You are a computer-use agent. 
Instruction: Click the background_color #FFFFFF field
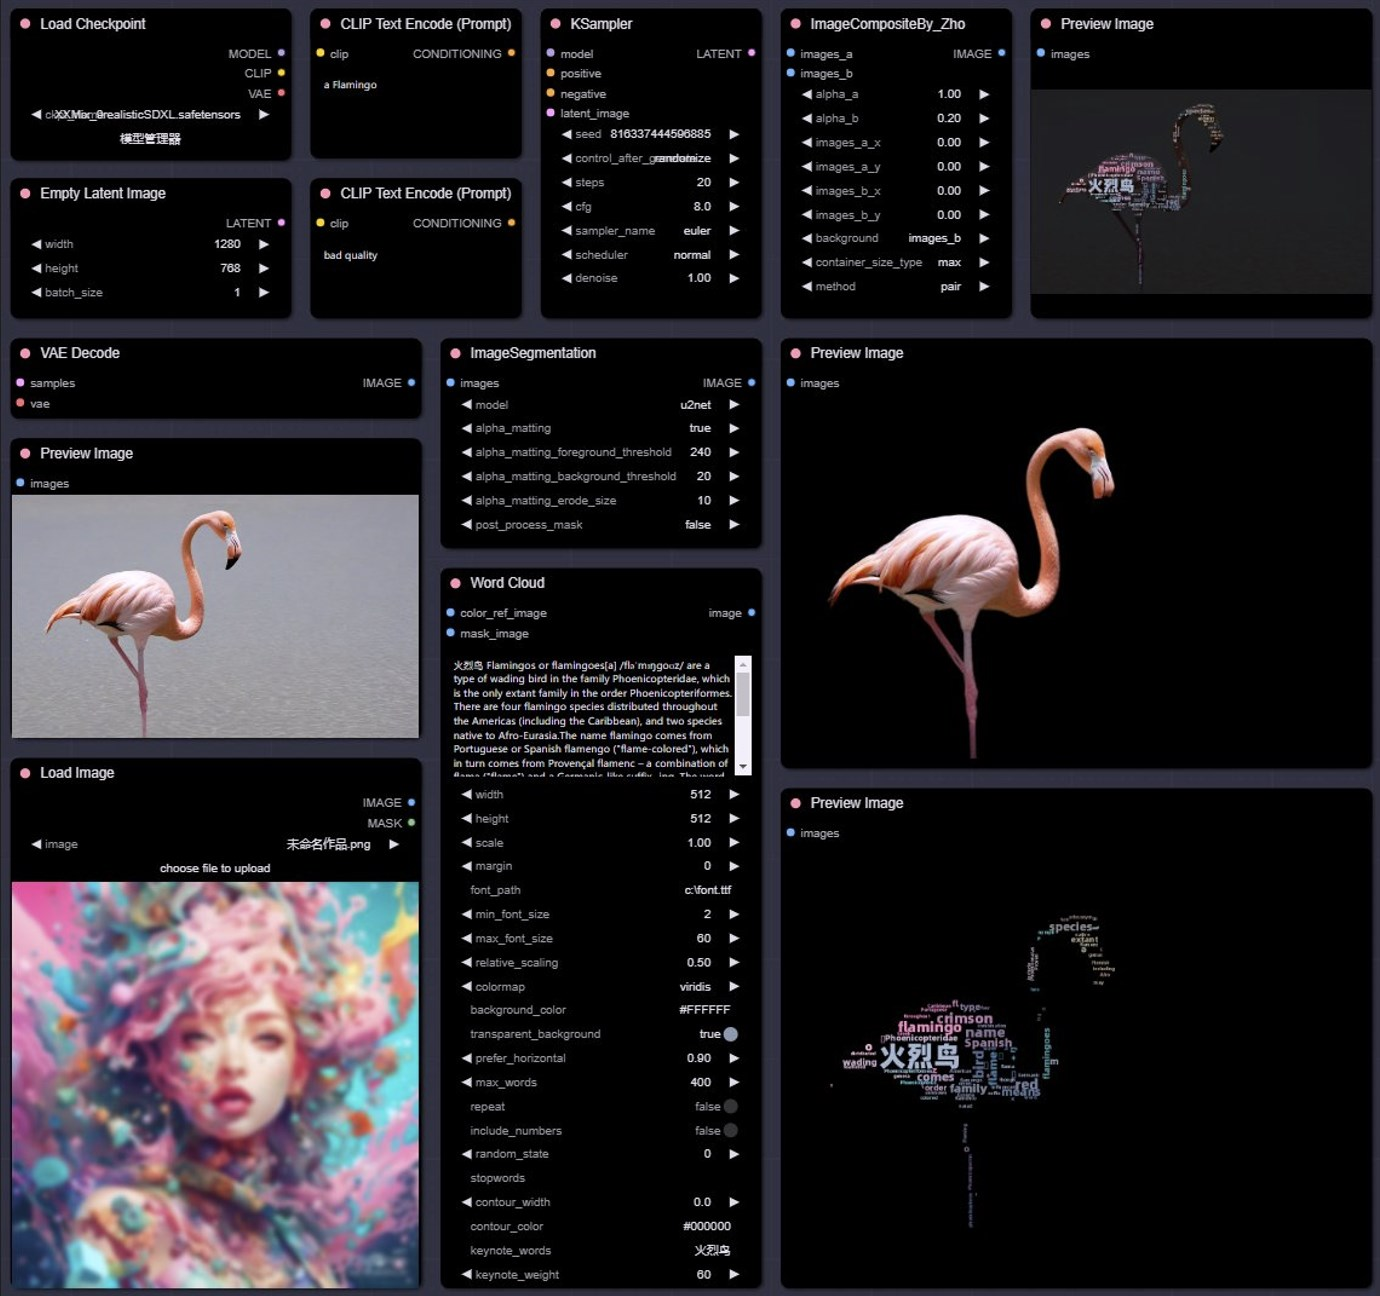(x=601, y=1010)
